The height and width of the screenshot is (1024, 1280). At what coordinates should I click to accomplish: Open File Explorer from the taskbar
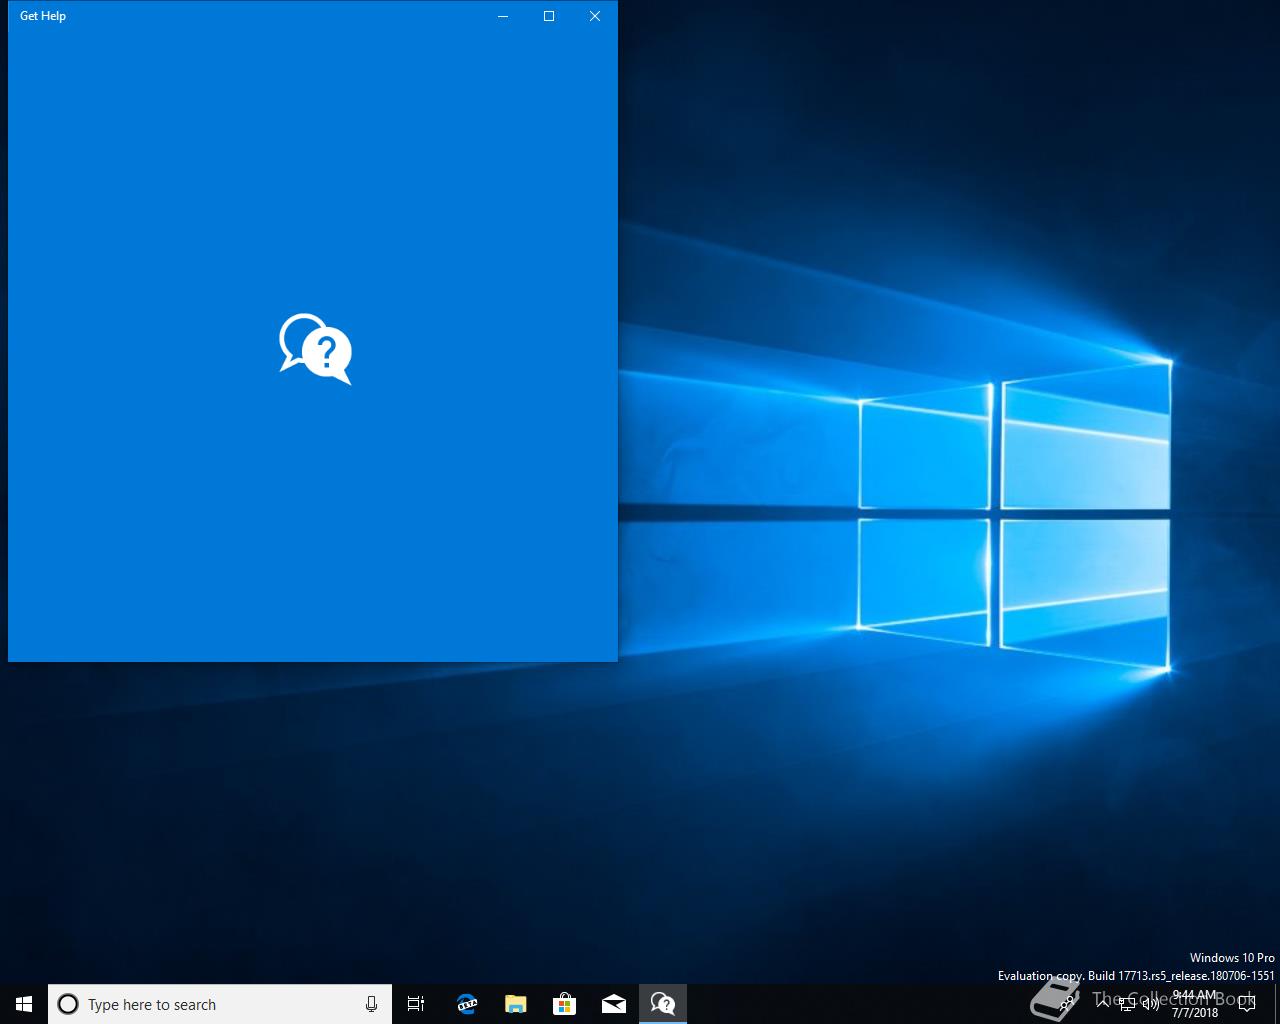click(x=515, y=1004)
